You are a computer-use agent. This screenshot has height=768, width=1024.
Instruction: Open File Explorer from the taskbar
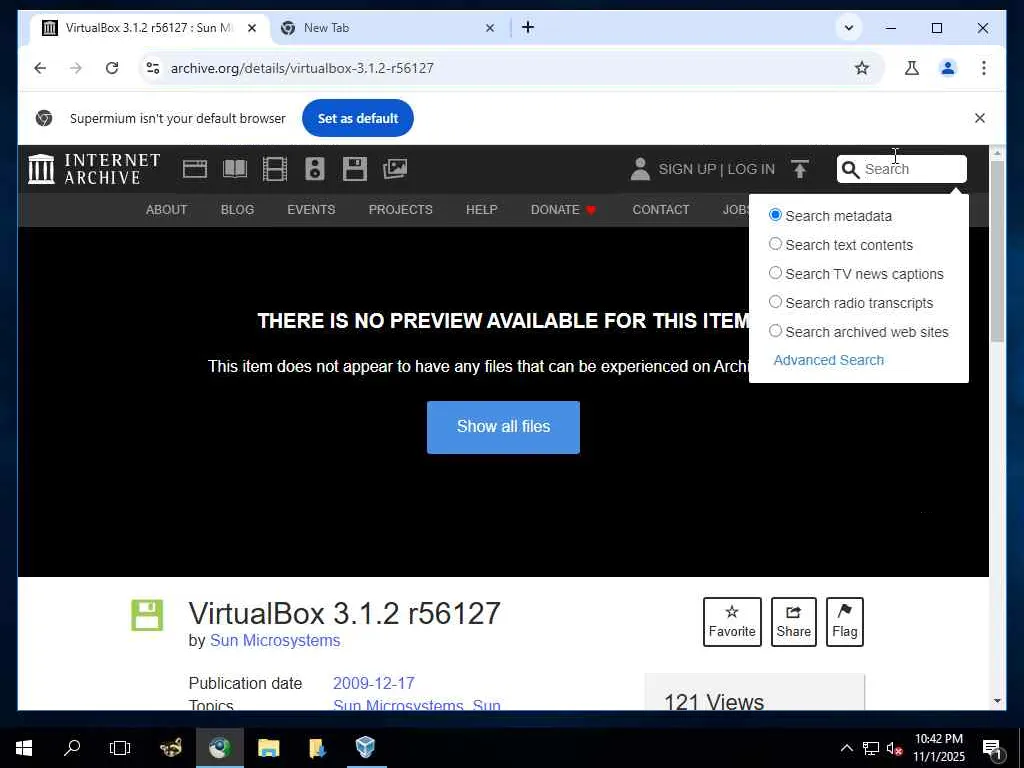pyautogui.click(x=268, y=748)
